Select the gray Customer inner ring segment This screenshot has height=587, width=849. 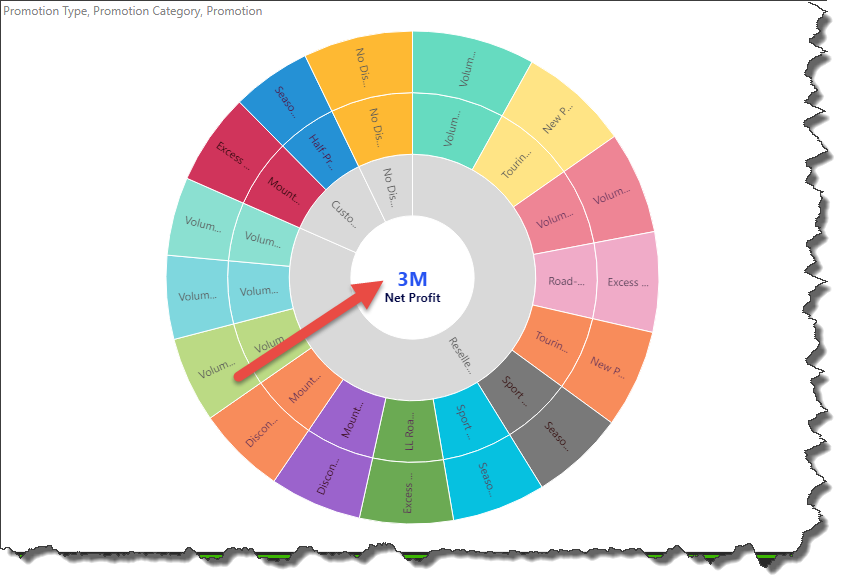click(344, 213)
